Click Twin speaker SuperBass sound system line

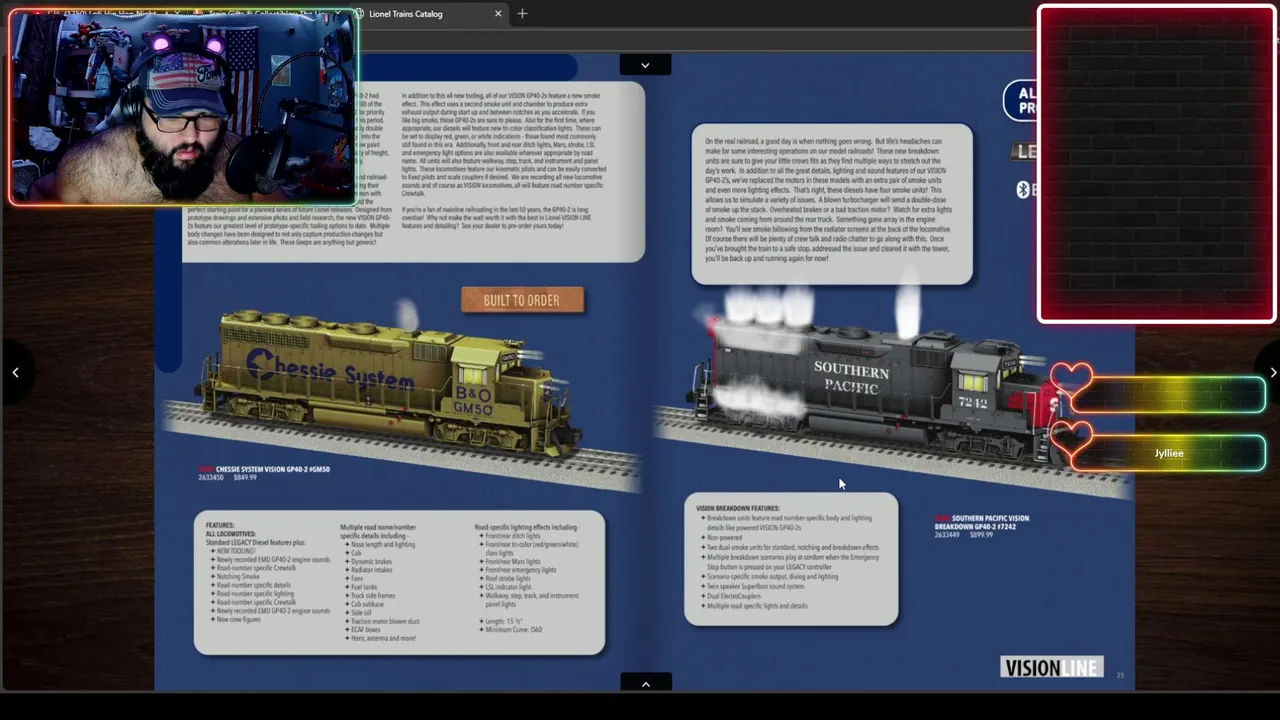(755, 587)
